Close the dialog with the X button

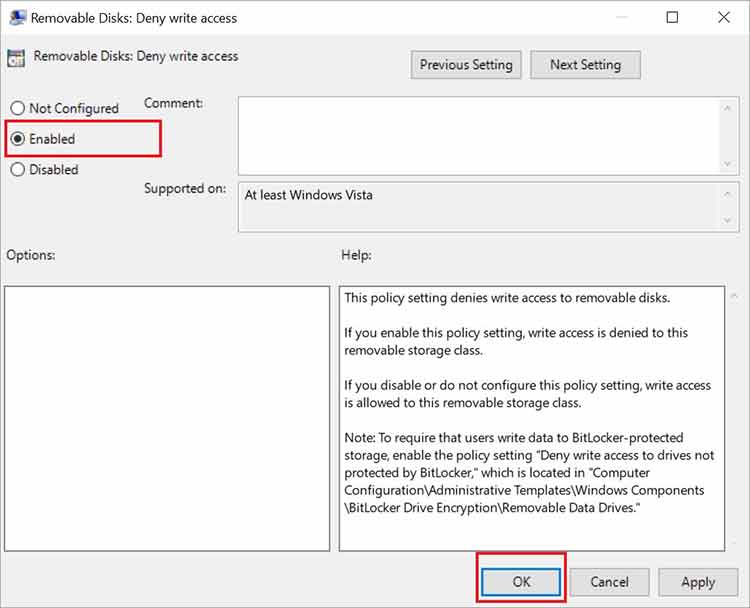pyautogui.click(x=724, y=18)
